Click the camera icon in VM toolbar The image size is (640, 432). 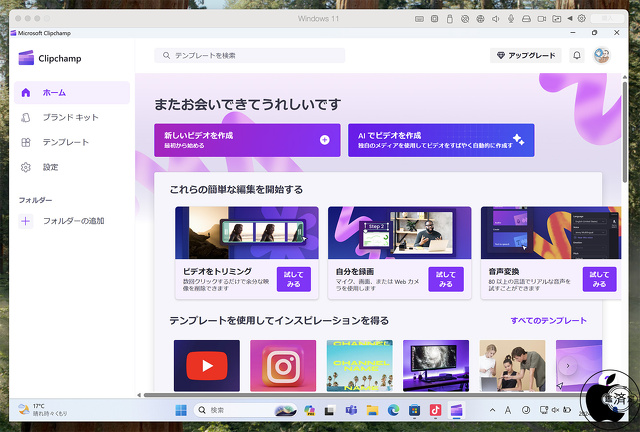coord(542,19)
